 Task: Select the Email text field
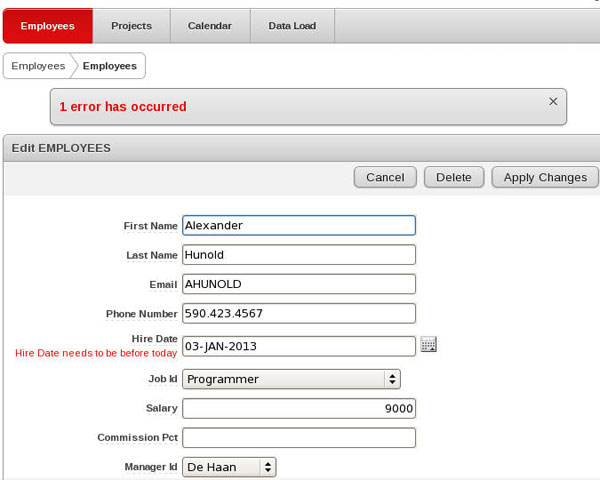pos(298,284)
